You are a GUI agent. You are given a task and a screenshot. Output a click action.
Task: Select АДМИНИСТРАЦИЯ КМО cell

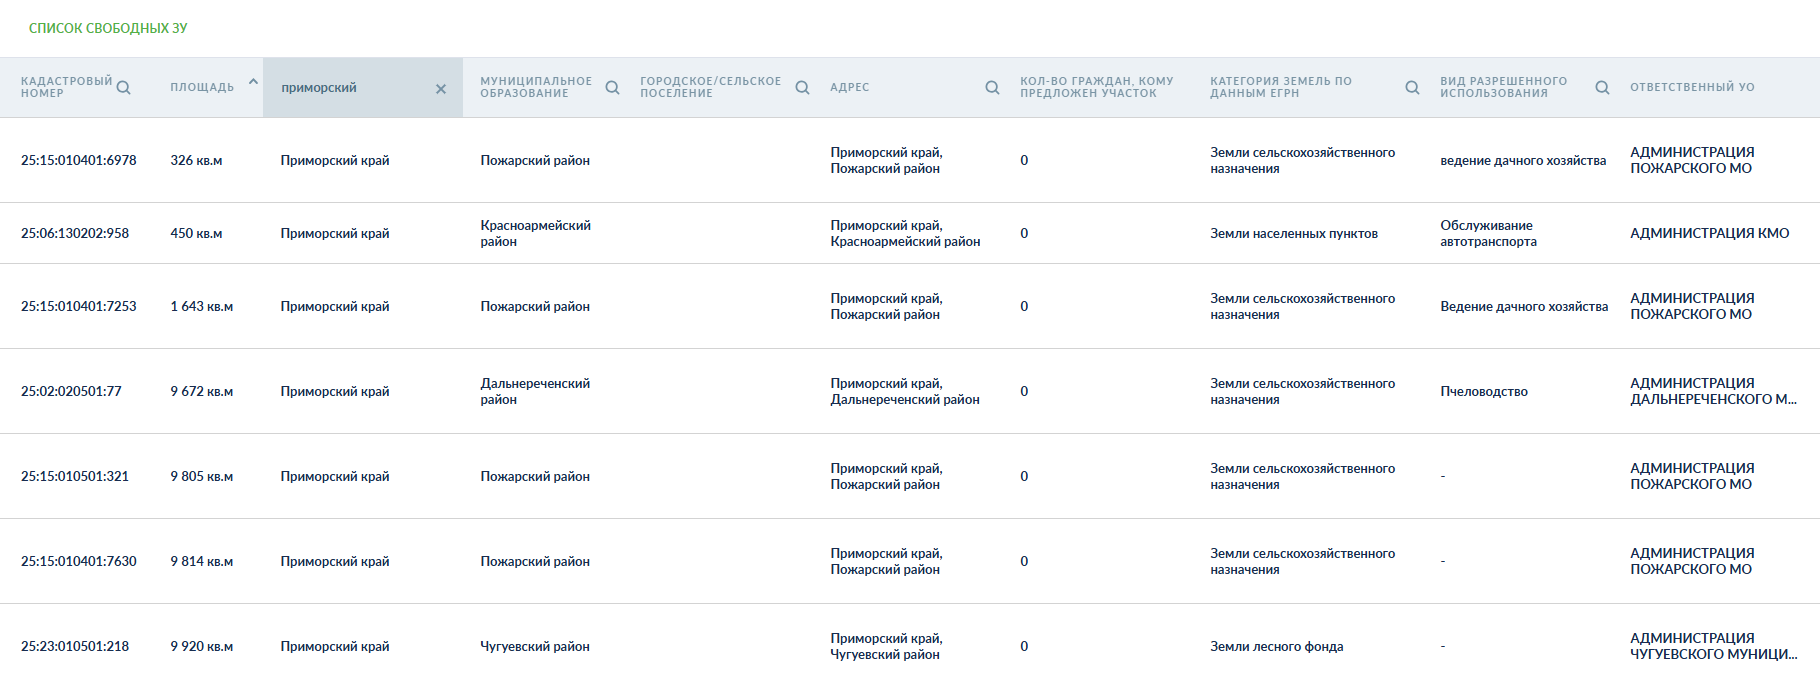[x=1710, y=233]
